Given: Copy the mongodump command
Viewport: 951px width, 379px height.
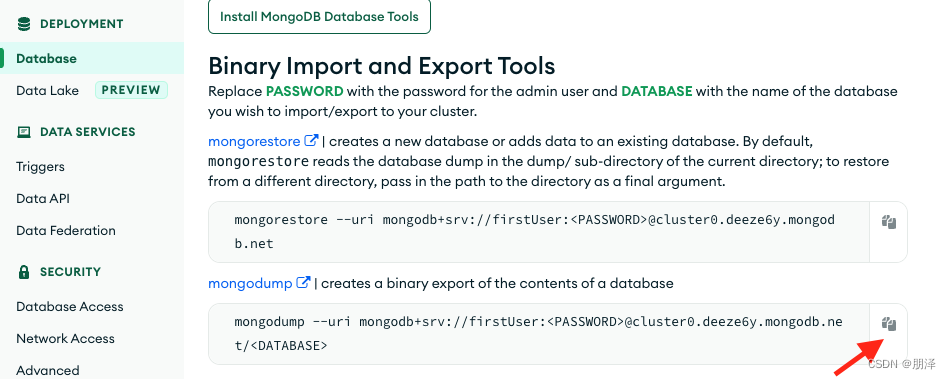Looking at the screenshot, I should point(889,324).
